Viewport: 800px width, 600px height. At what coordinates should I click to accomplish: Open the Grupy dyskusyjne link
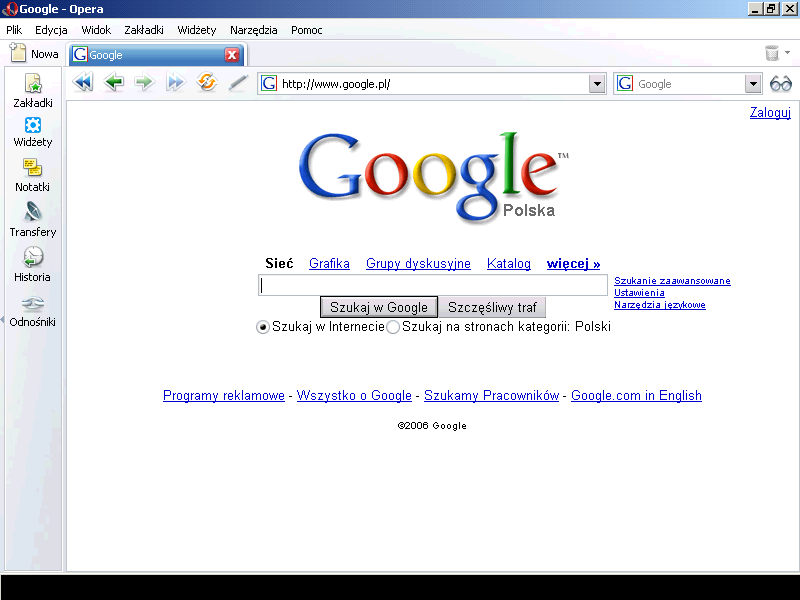coord(418,263)
